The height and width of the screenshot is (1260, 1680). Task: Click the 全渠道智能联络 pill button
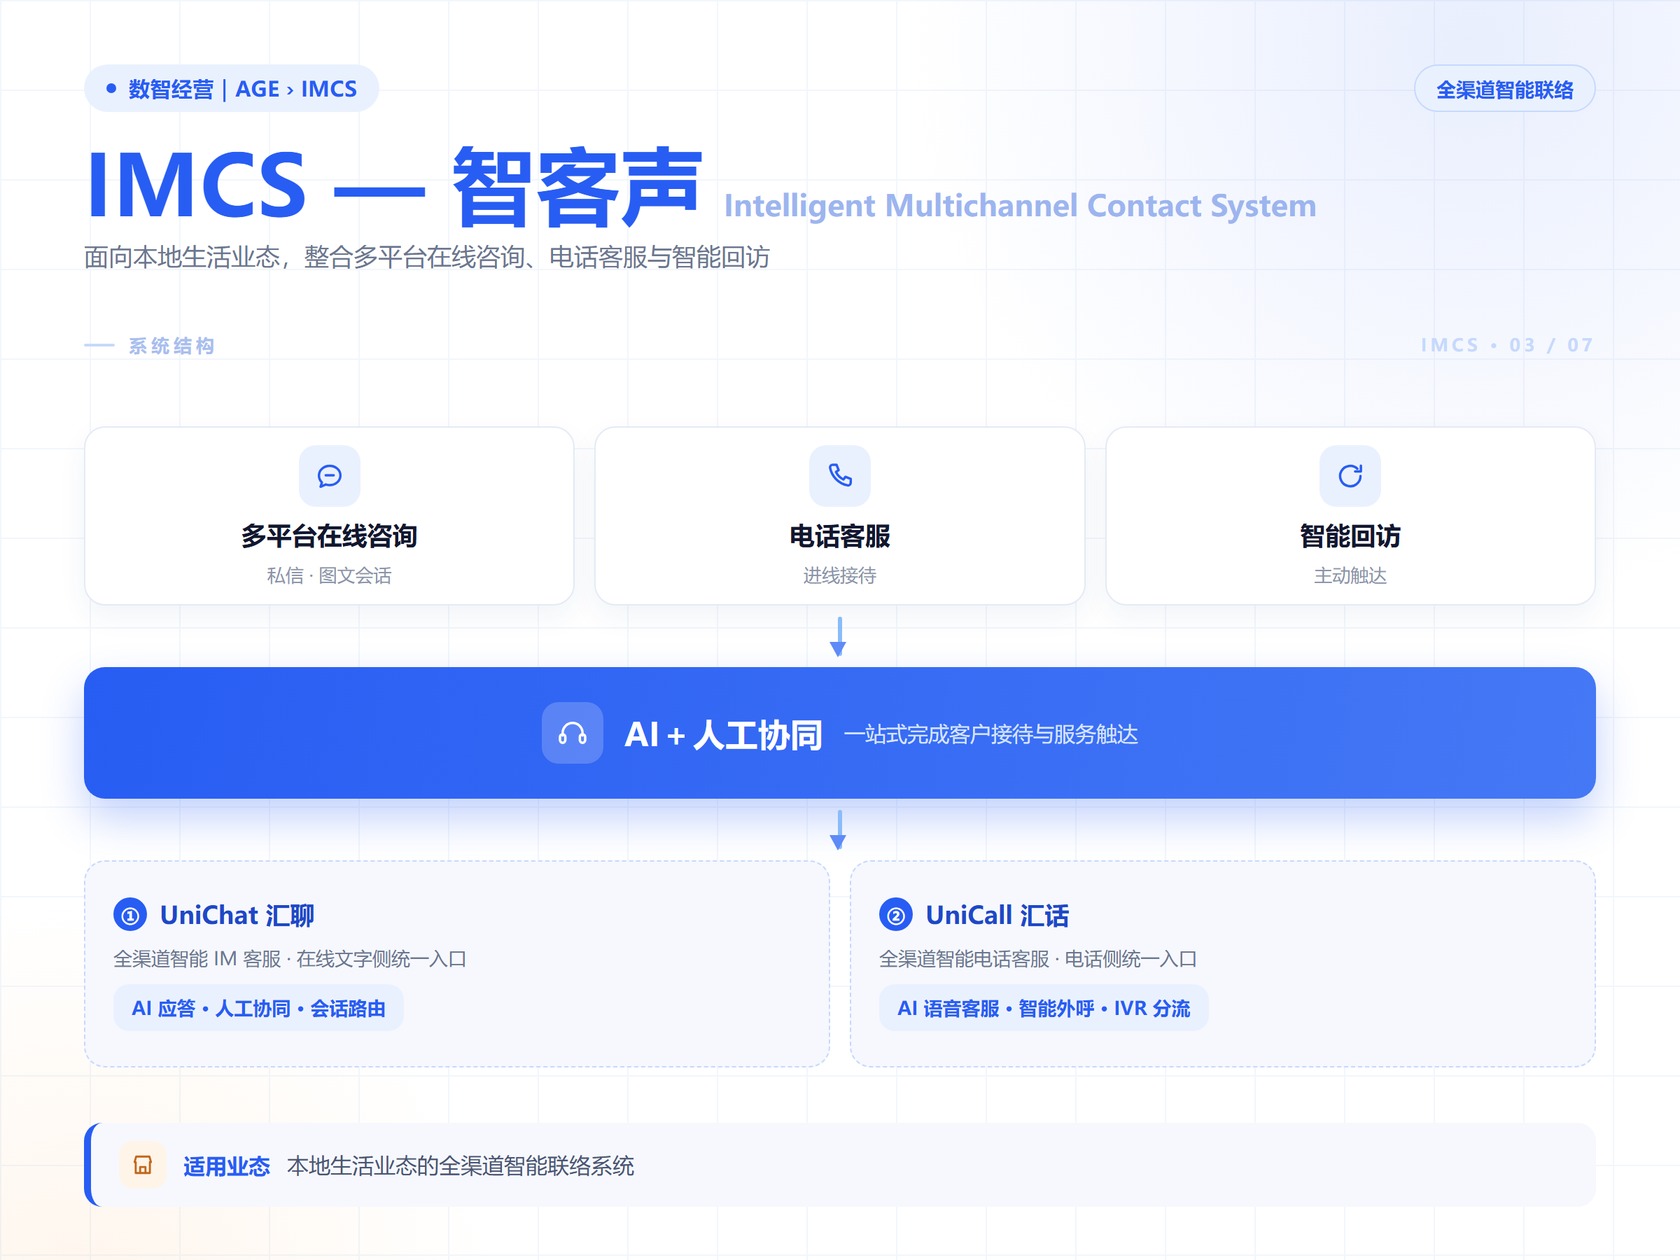[x=1504, y=90]
